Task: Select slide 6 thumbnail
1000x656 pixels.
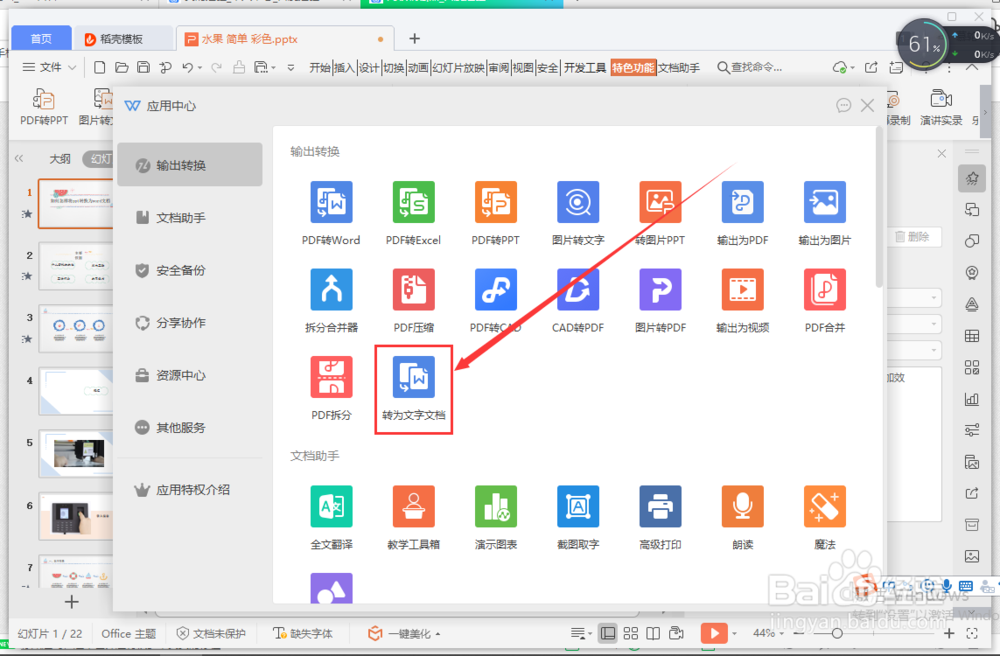Action: click(77, 516)
